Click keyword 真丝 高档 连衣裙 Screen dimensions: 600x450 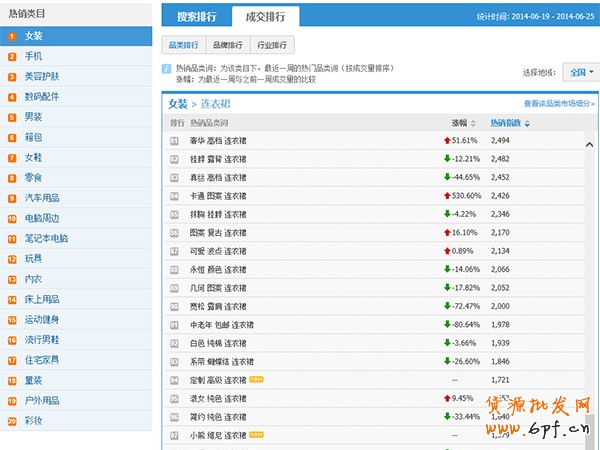click(218, 178)
